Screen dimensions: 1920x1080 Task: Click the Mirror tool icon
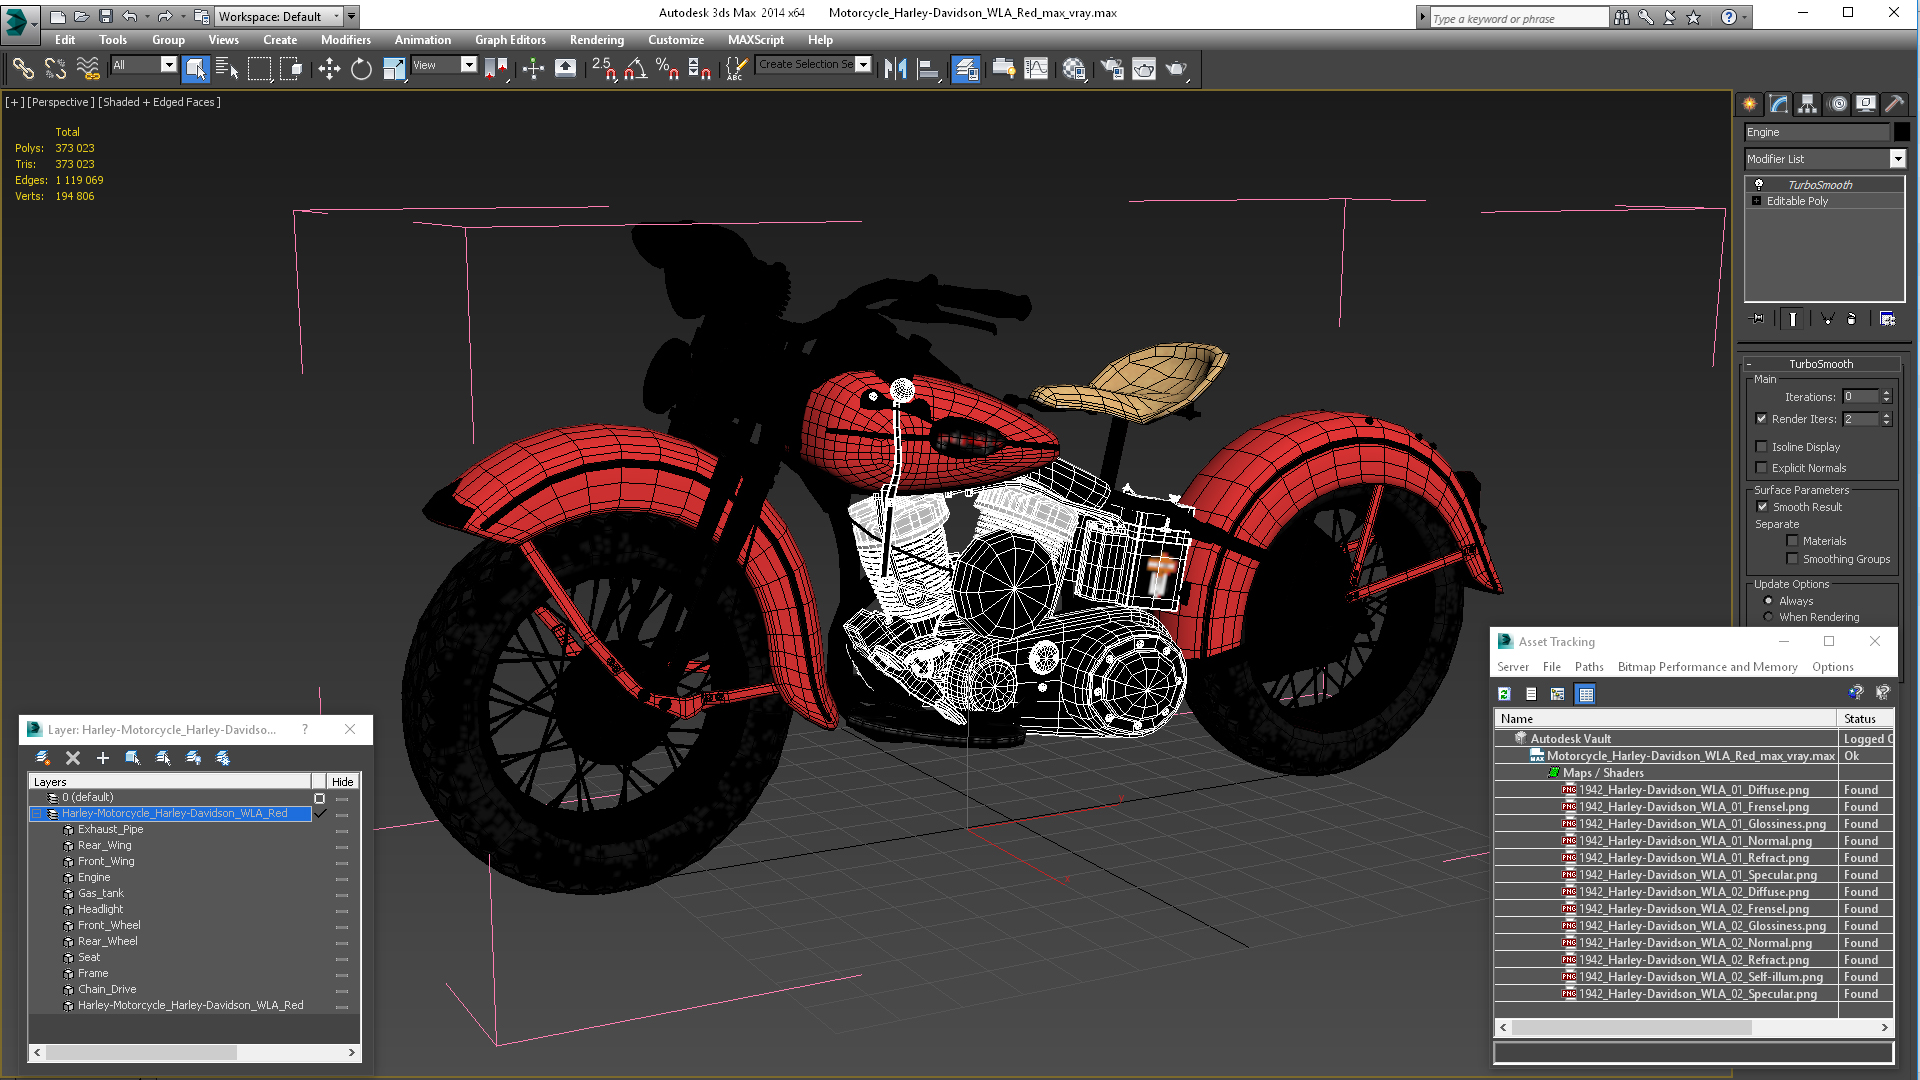tap(896, 68)
